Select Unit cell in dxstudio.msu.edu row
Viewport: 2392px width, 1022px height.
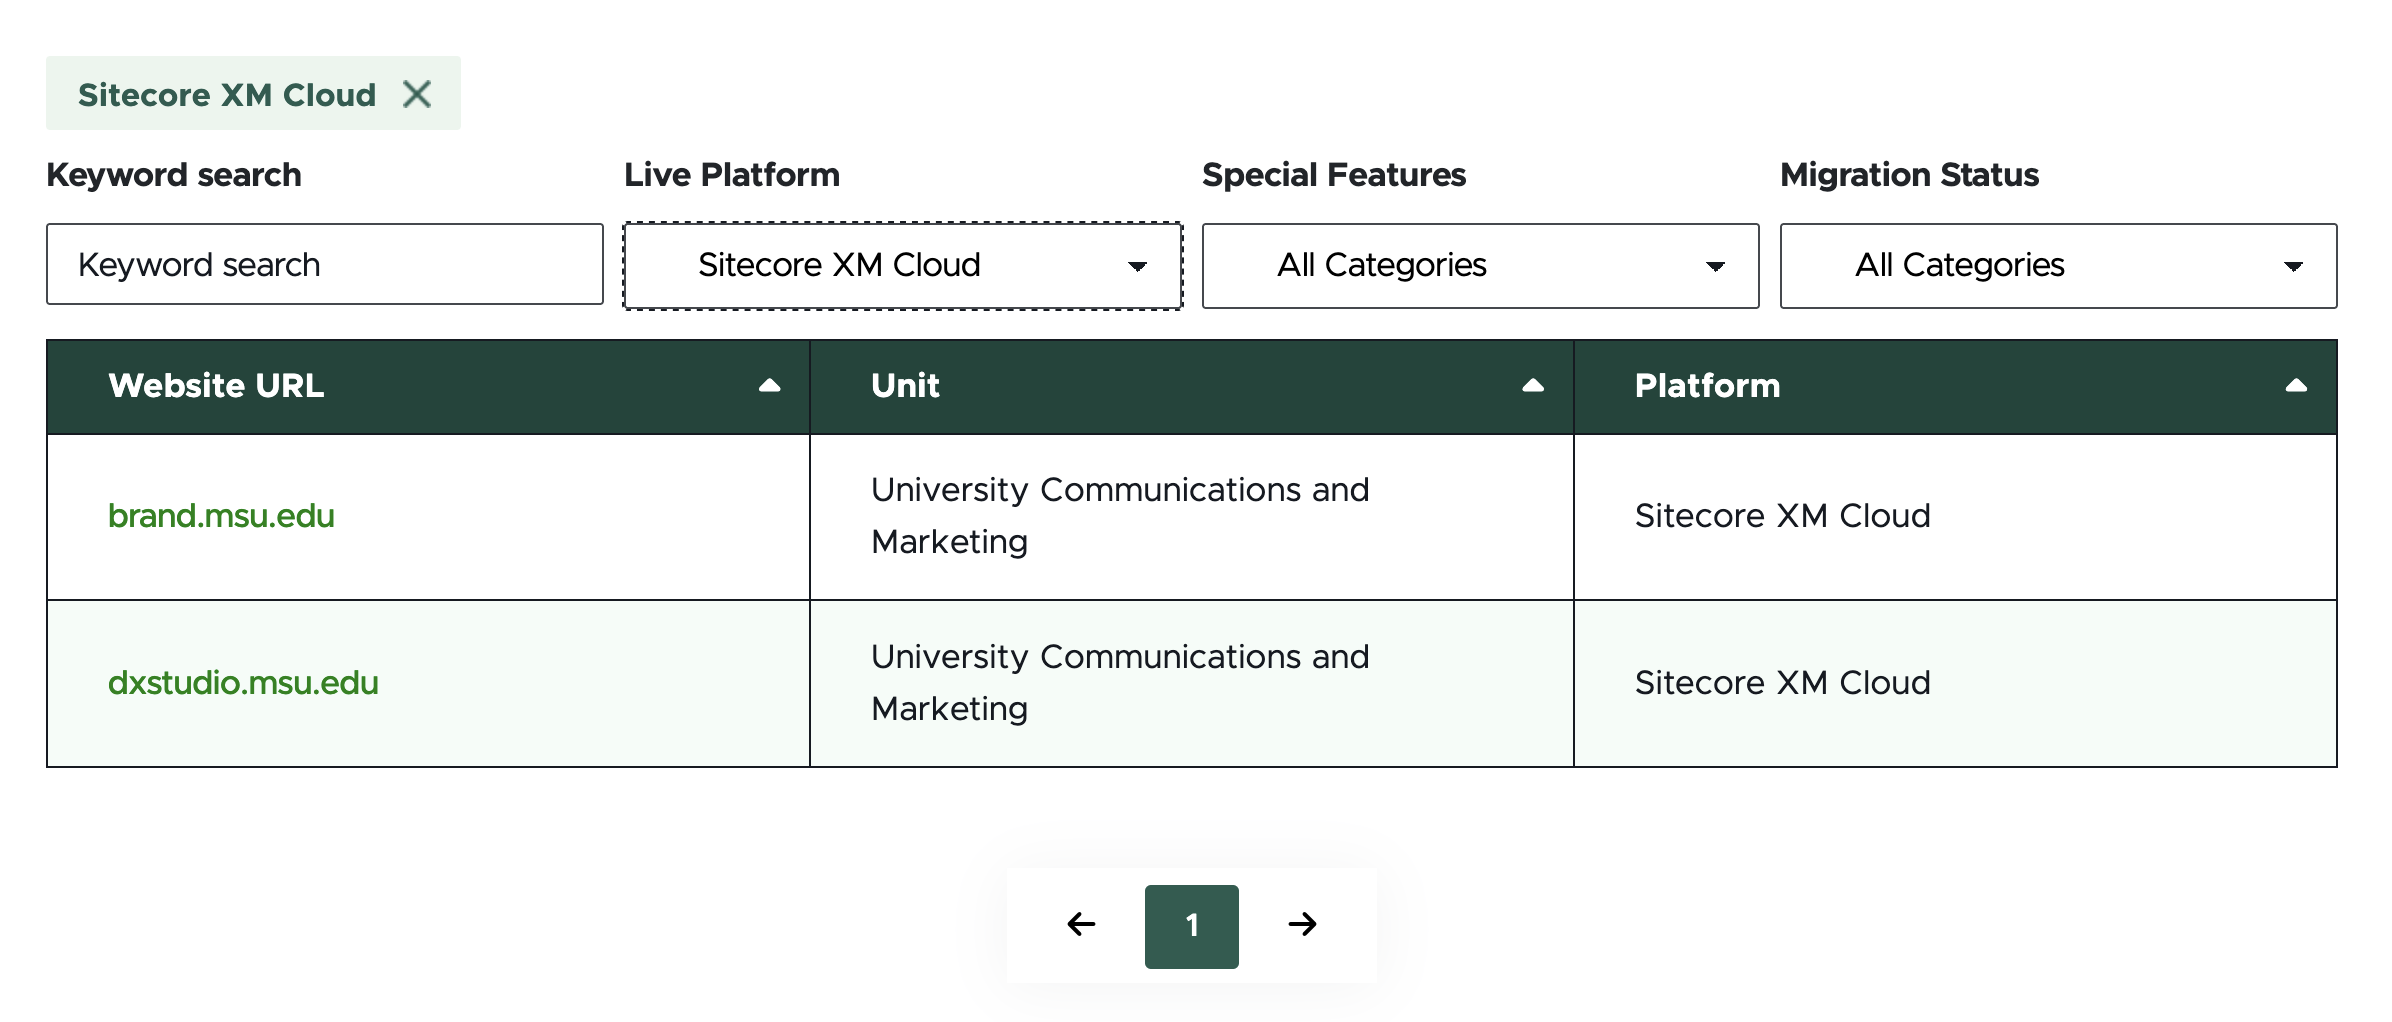[x=1192, y=684]
